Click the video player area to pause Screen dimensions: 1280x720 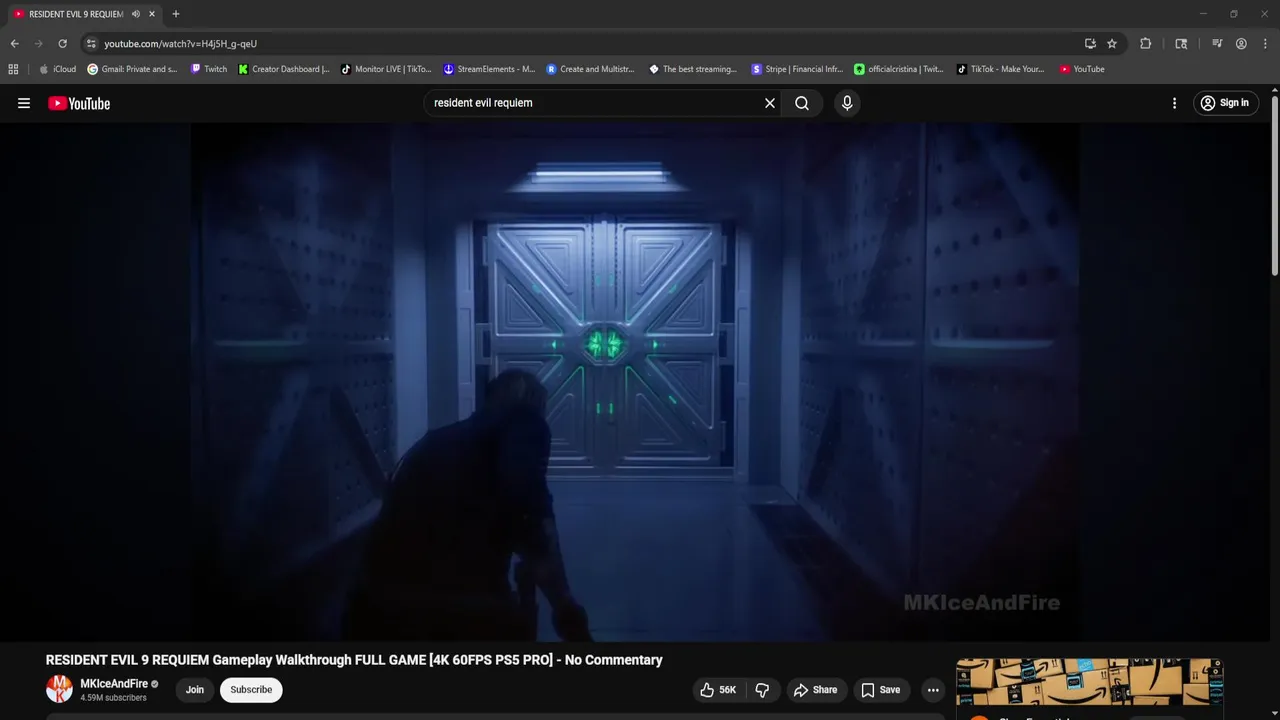pos(635,382)
